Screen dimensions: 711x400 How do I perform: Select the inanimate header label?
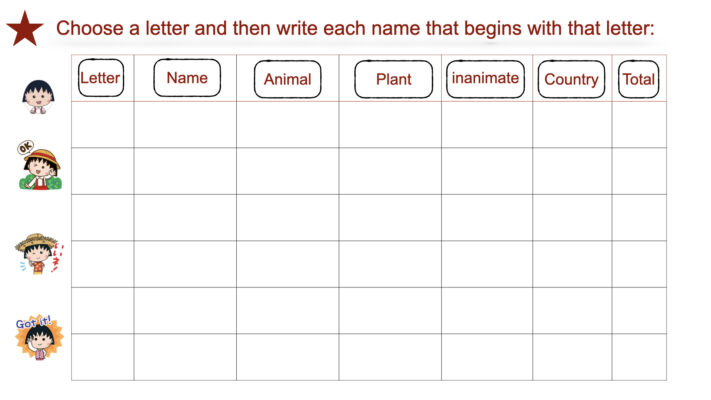coord(485,78)
